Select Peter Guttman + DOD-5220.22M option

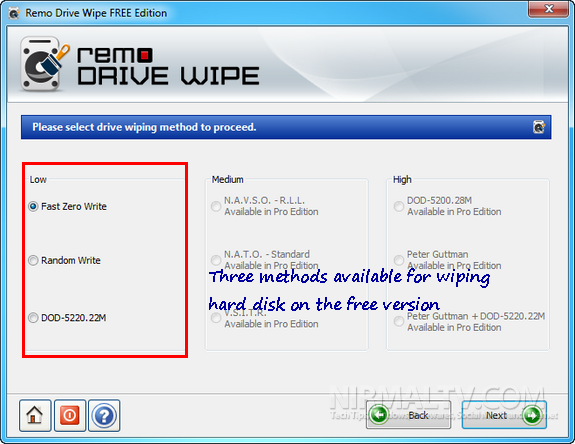coord(399,322)
